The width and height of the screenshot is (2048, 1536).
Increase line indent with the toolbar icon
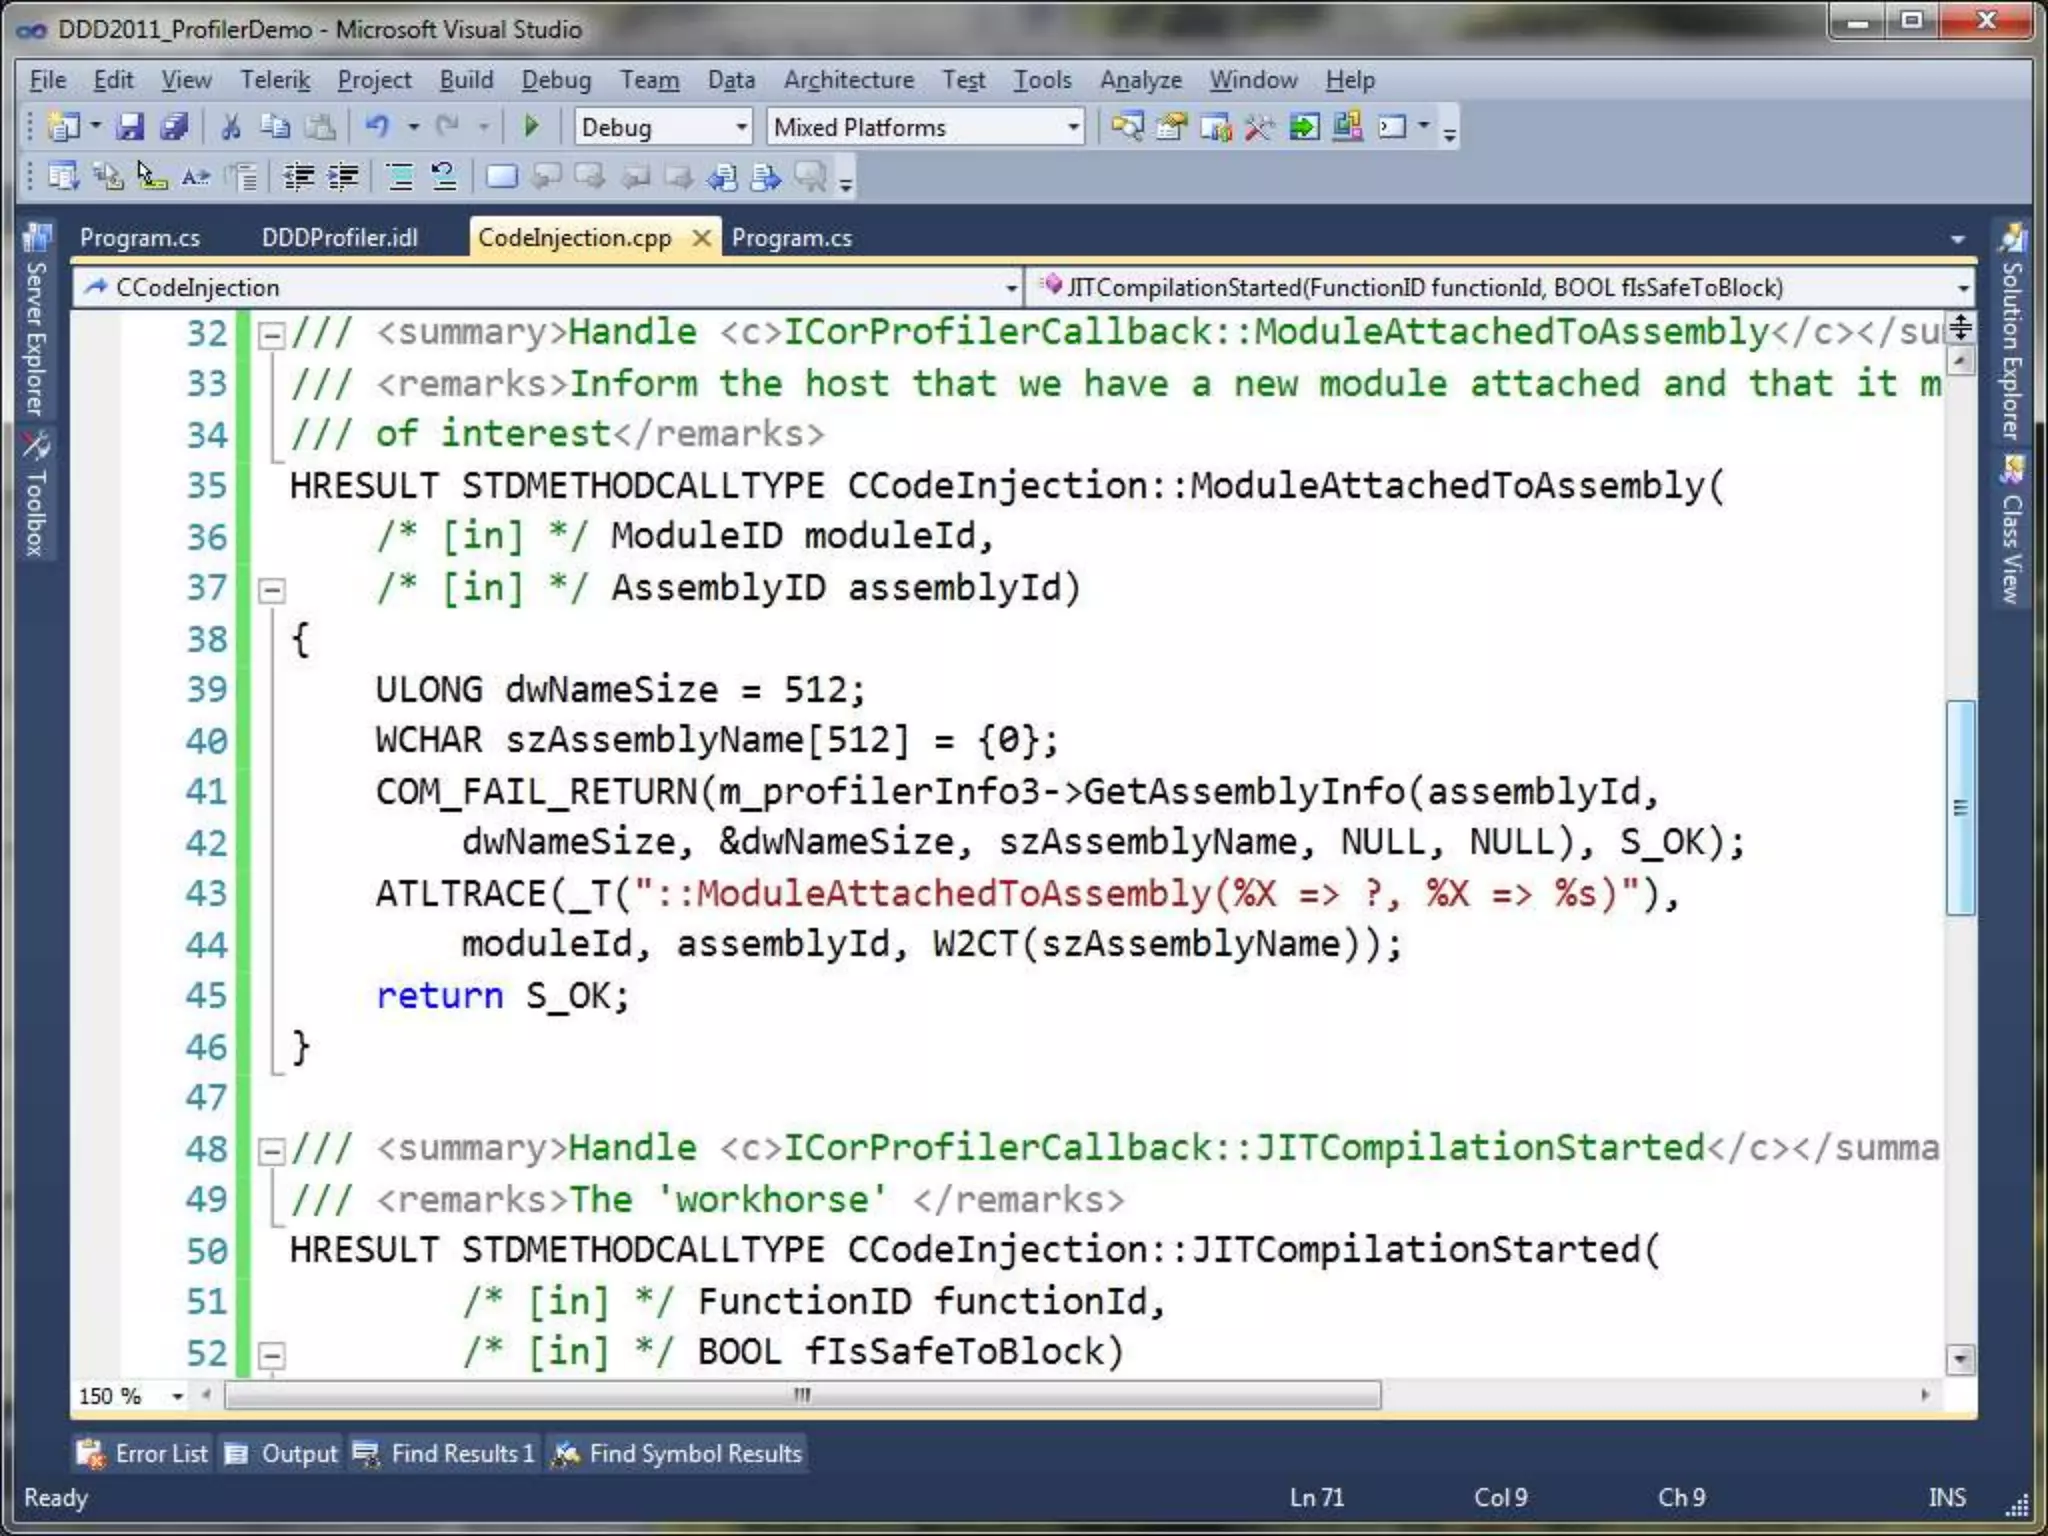click(x=343, y=177)
